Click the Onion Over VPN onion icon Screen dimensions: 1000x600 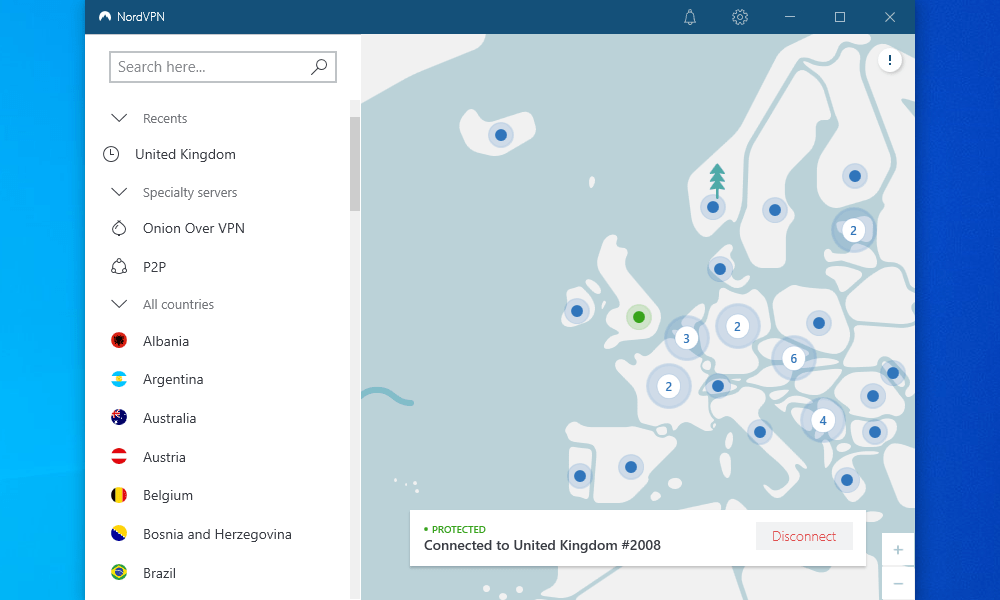pyautogui.click(x=119, y=228)
